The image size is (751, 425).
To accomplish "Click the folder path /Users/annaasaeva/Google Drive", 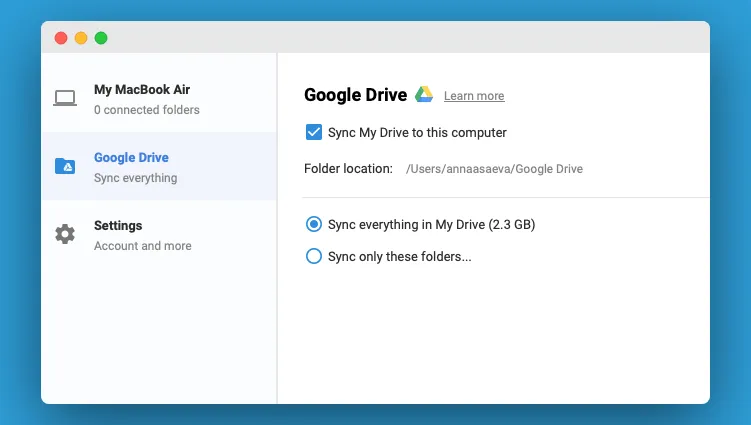I will pyautogui.click(x=494, y=169).
